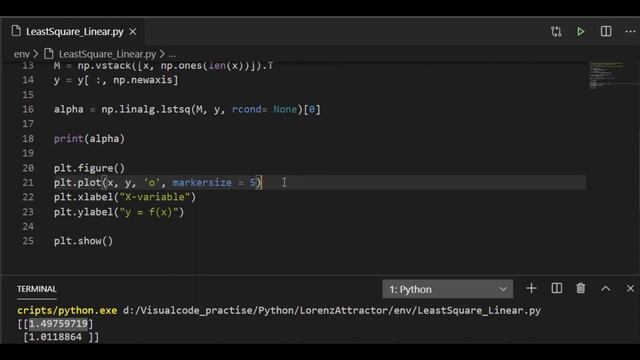Click the plt.figure() code line
The height and width of the screenshot is (360, 640).
[x=89, y=168]
